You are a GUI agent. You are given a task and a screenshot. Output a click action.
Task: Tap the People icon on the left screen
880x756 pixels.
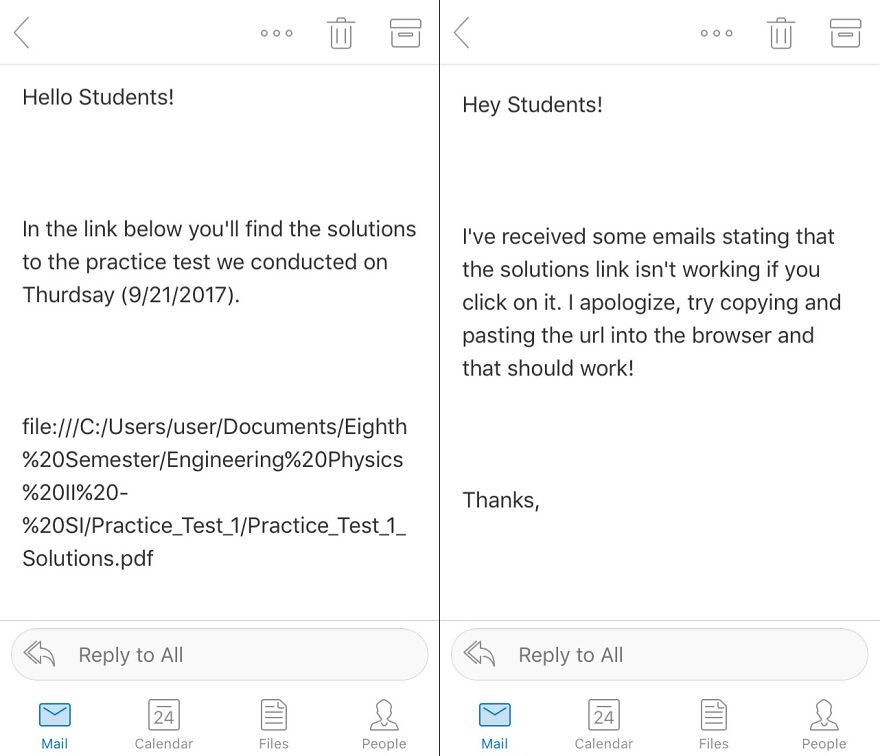[384, 722]
